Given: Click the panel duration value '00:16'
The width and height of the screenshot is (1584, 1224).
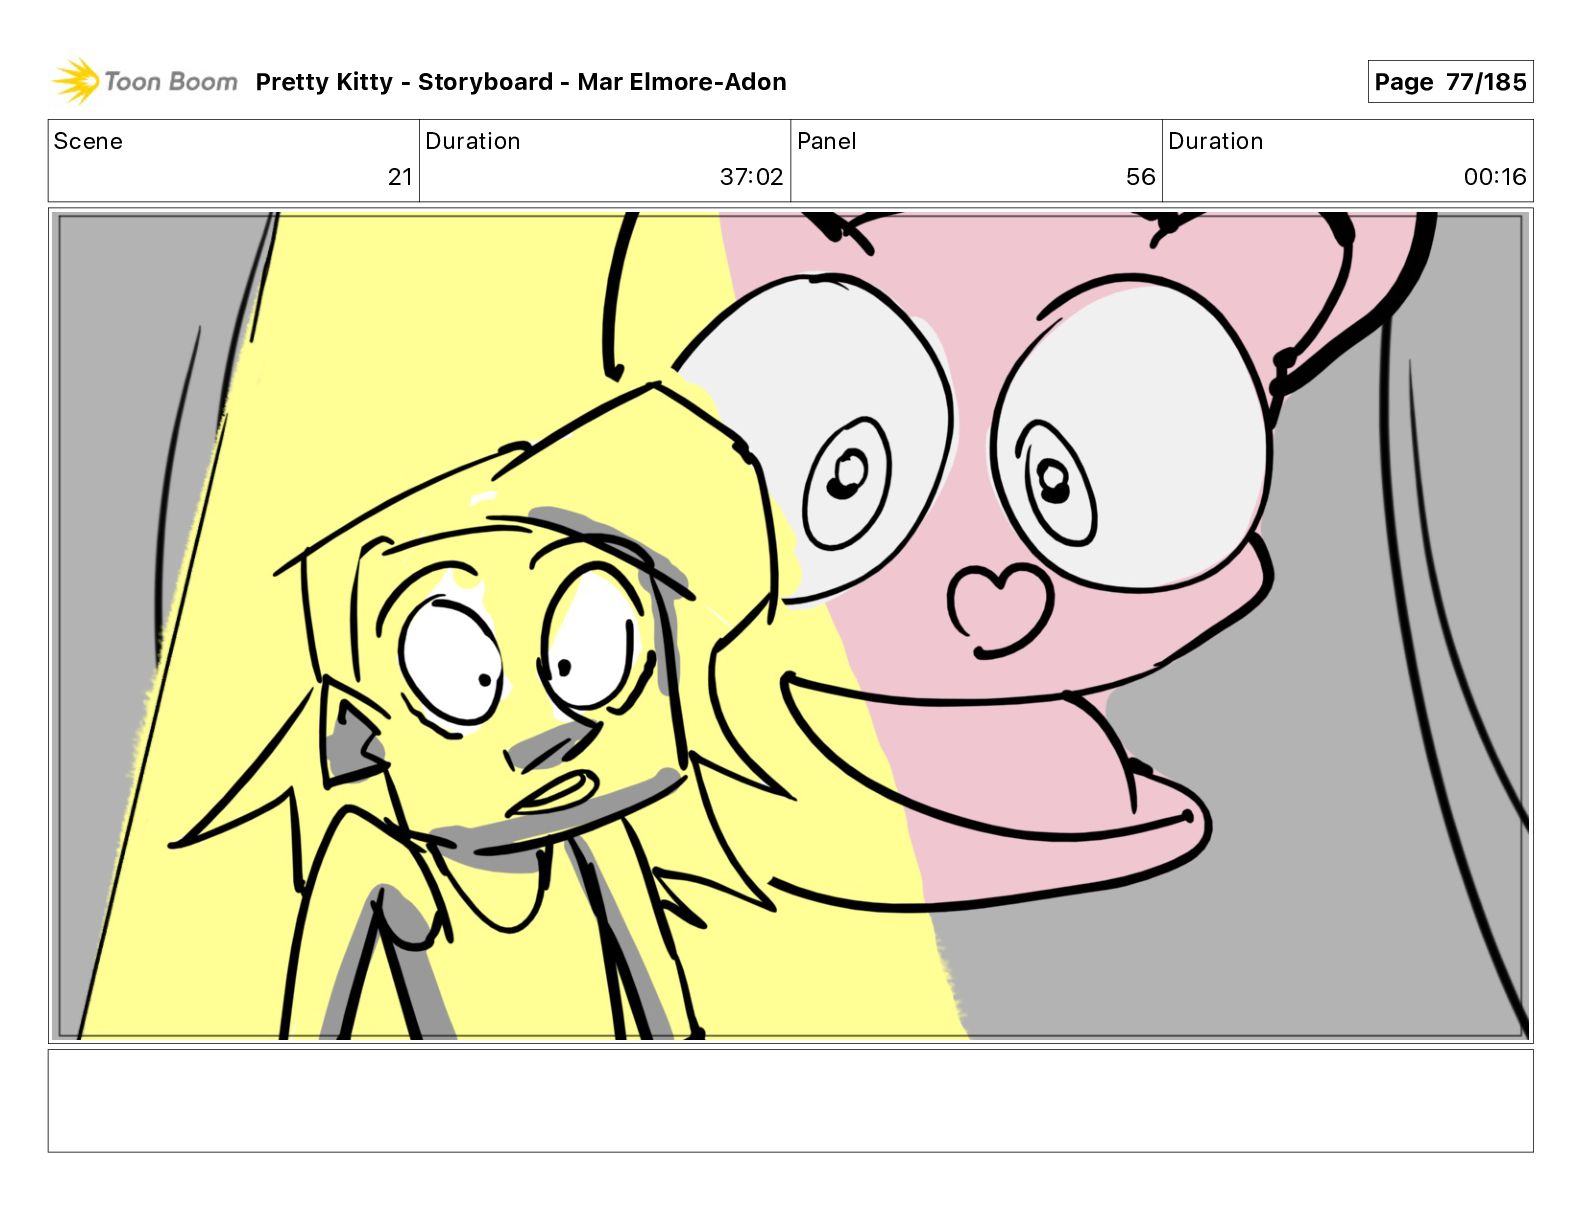Looking at the screenshot, I should click(1495, 177).
